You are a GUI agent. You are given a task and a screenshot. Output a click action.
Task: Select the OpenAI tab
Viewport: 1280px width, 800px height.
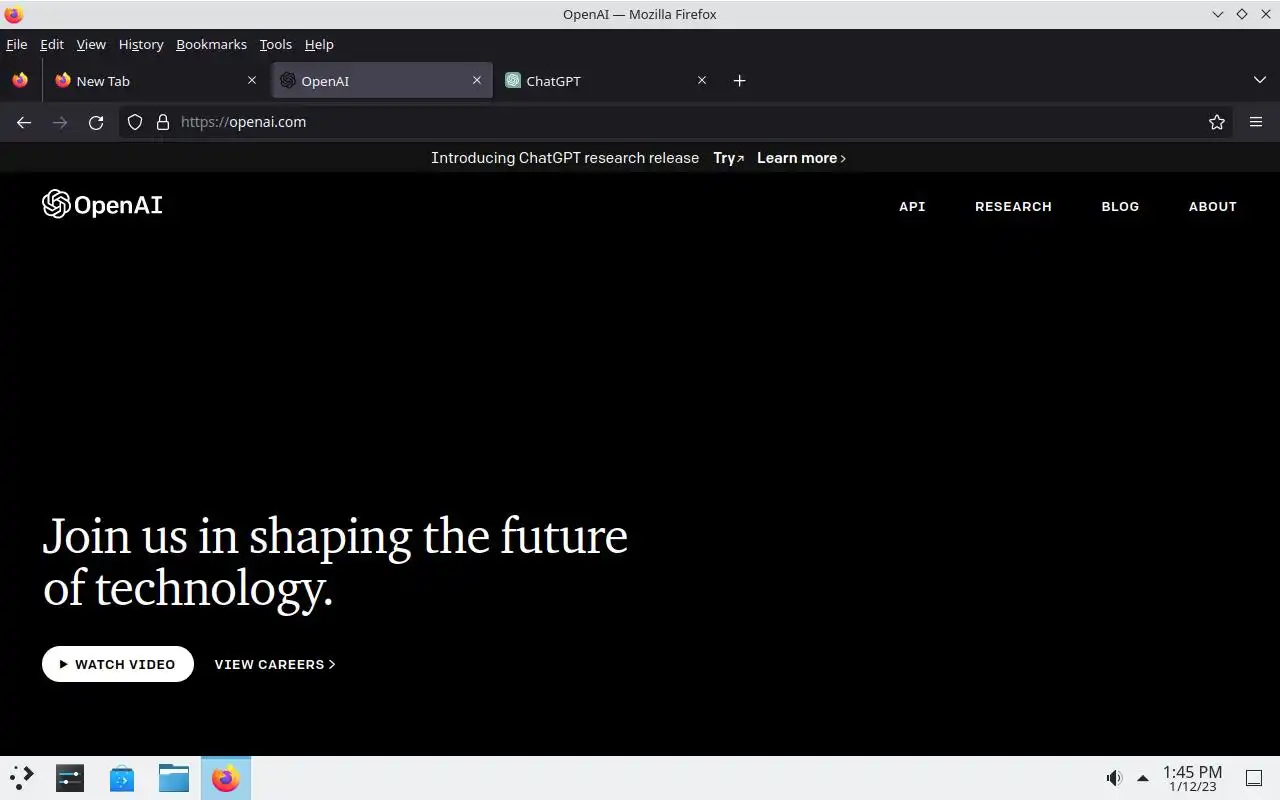click(382, 81)
